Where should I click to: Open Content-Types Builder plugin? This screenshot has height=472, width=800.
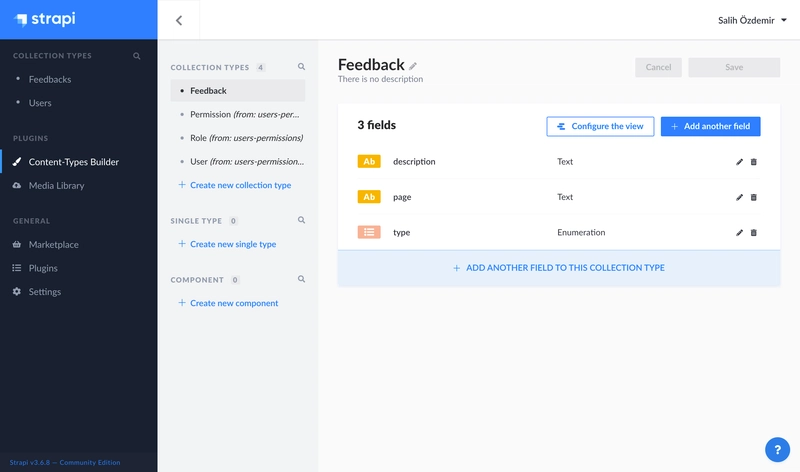[73, 162]
